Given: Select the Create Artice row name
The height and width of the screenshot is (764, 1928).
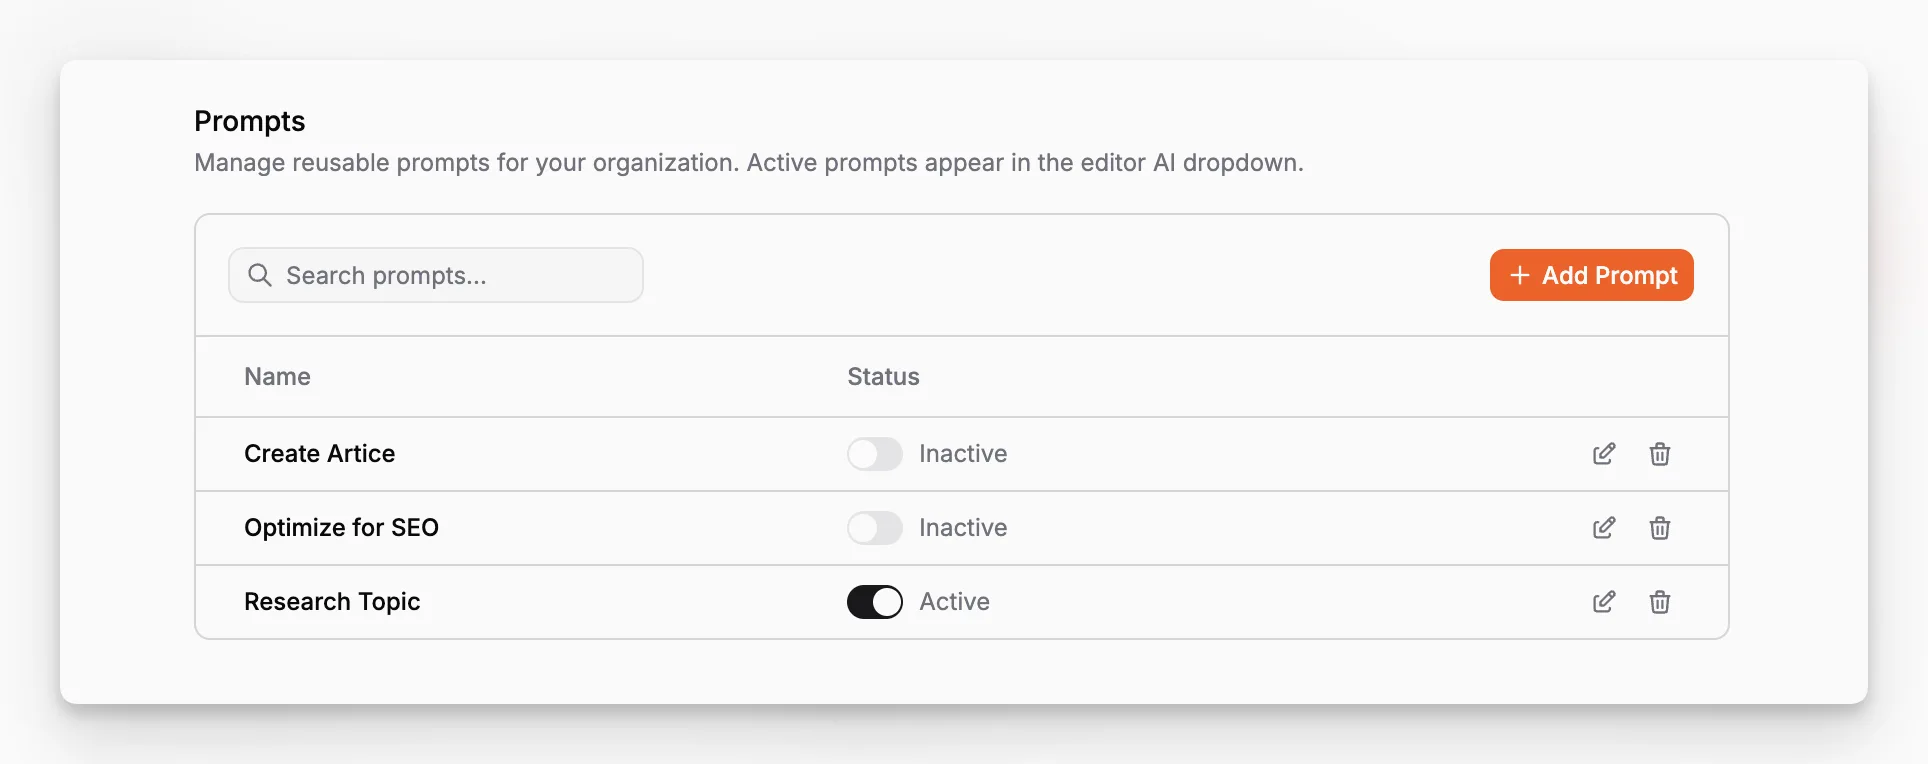Looking at the screenshot, I should pyautogui.click(x=320, y=454).
